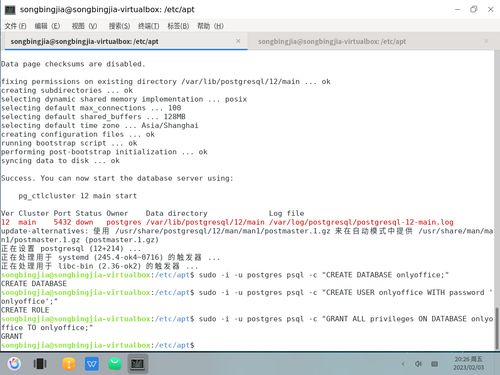
Task: Open the 帮助(H) menu
Action: pyautogui.click(x=210, y=26)
